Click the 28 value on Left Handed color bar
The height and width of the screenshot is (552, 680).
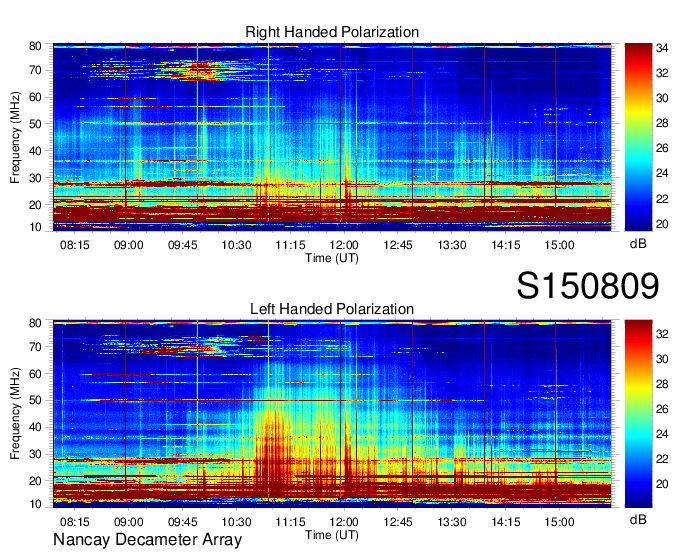point(662,384)
